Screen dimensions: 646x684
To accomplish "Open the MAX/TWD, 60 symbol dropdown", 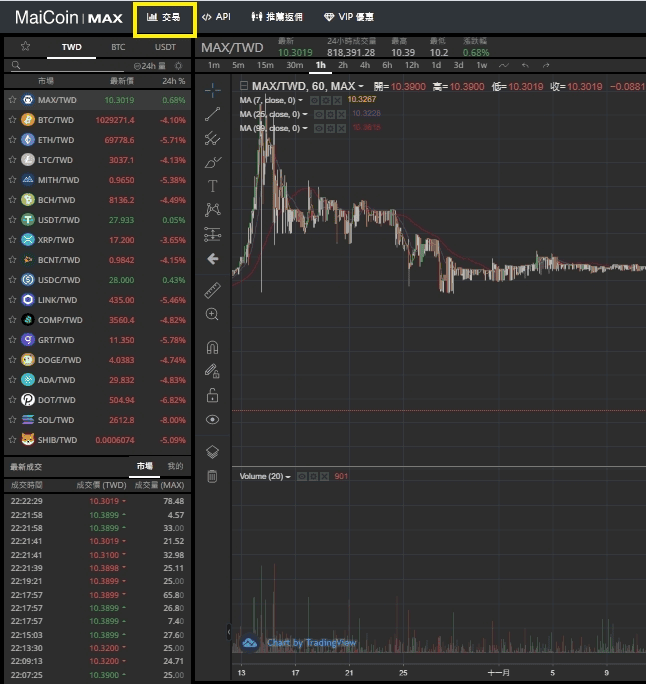I will (360, 86).
